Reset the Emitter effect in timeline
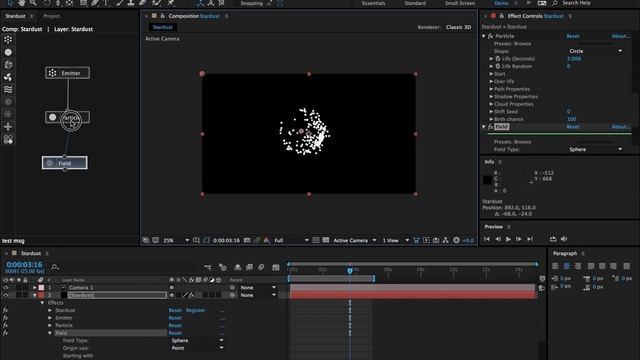 (175, 318)
